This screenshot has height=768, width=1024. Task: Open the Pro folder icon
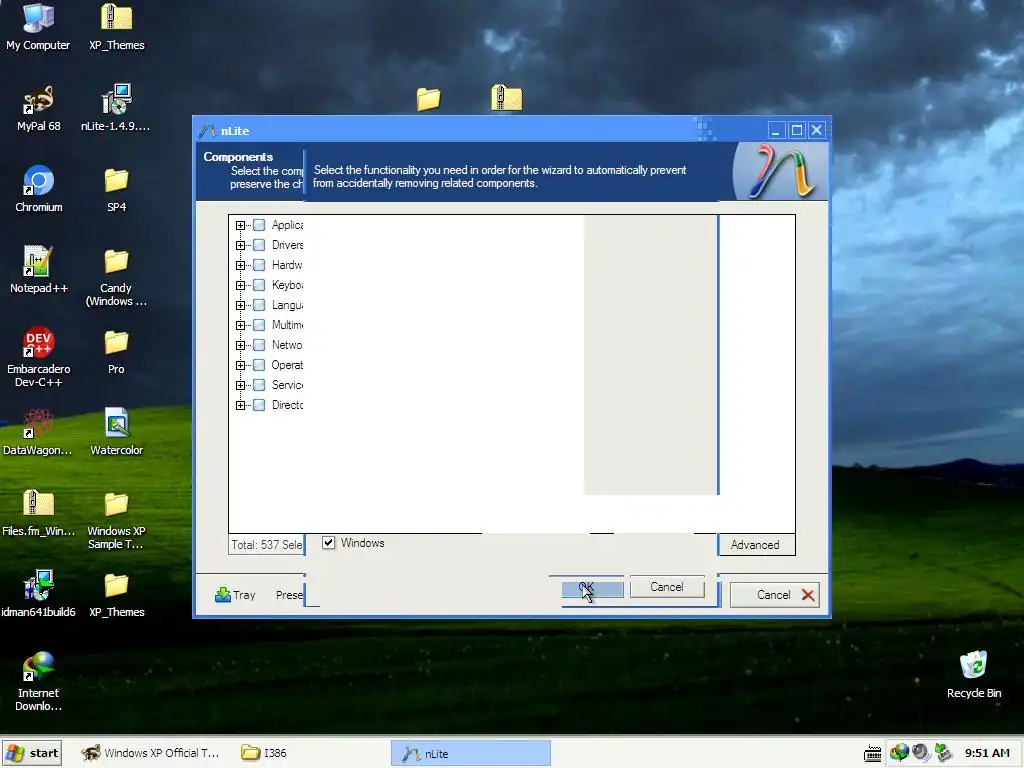tap(116, 351)
